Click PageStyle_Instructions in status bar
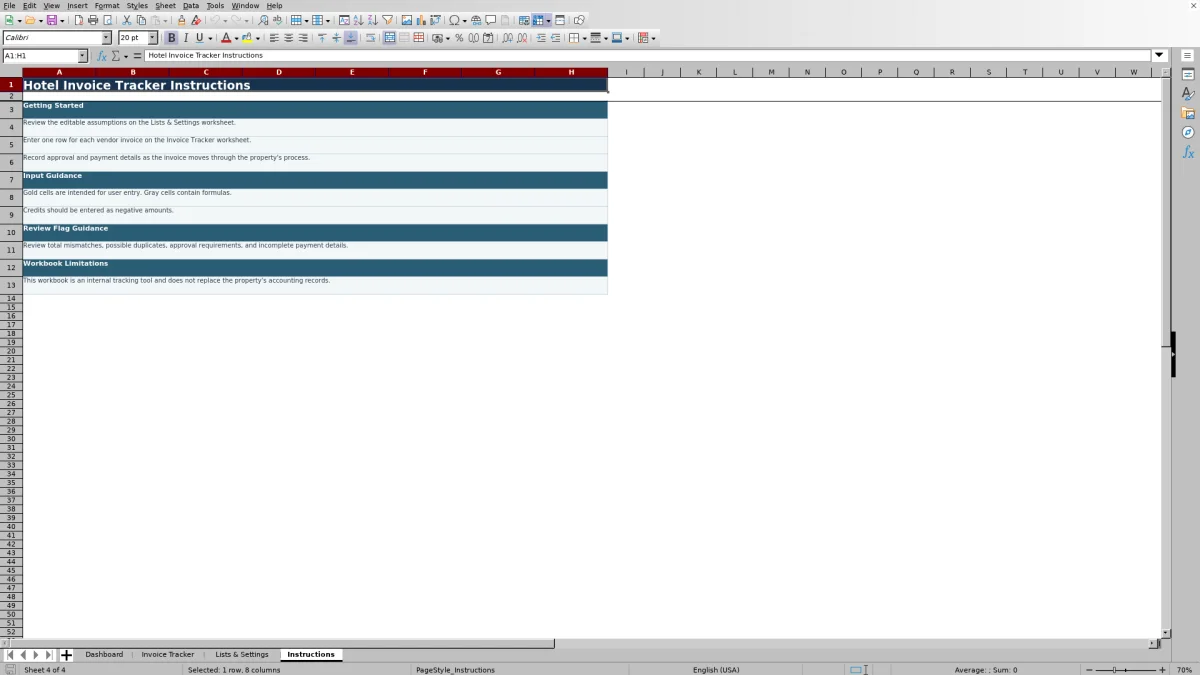This screenshot has height=675, width=1200. (x=455, y=670)
